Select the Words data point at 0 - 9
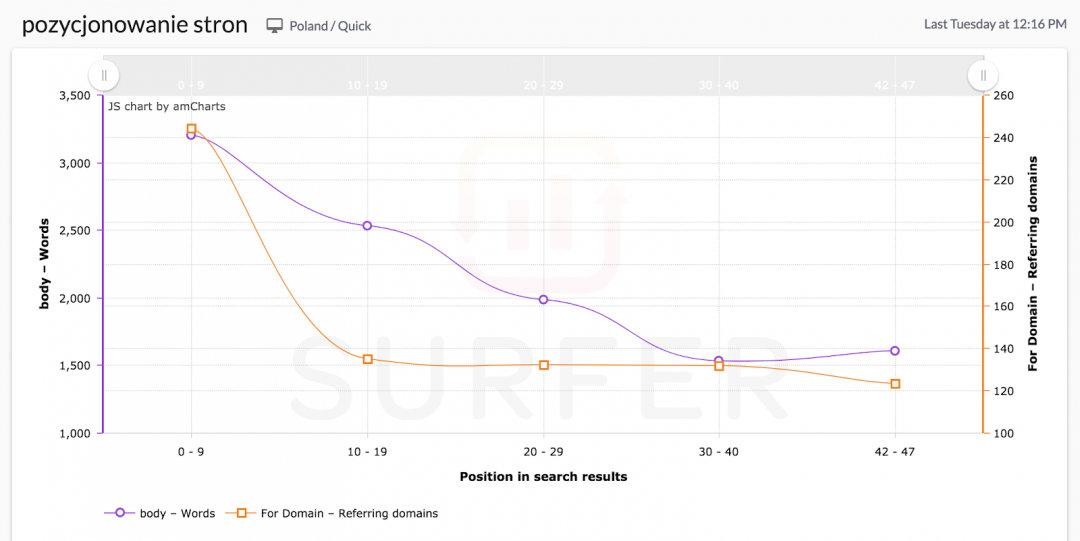Screen dimensions: 1080x541 [191, 135]
